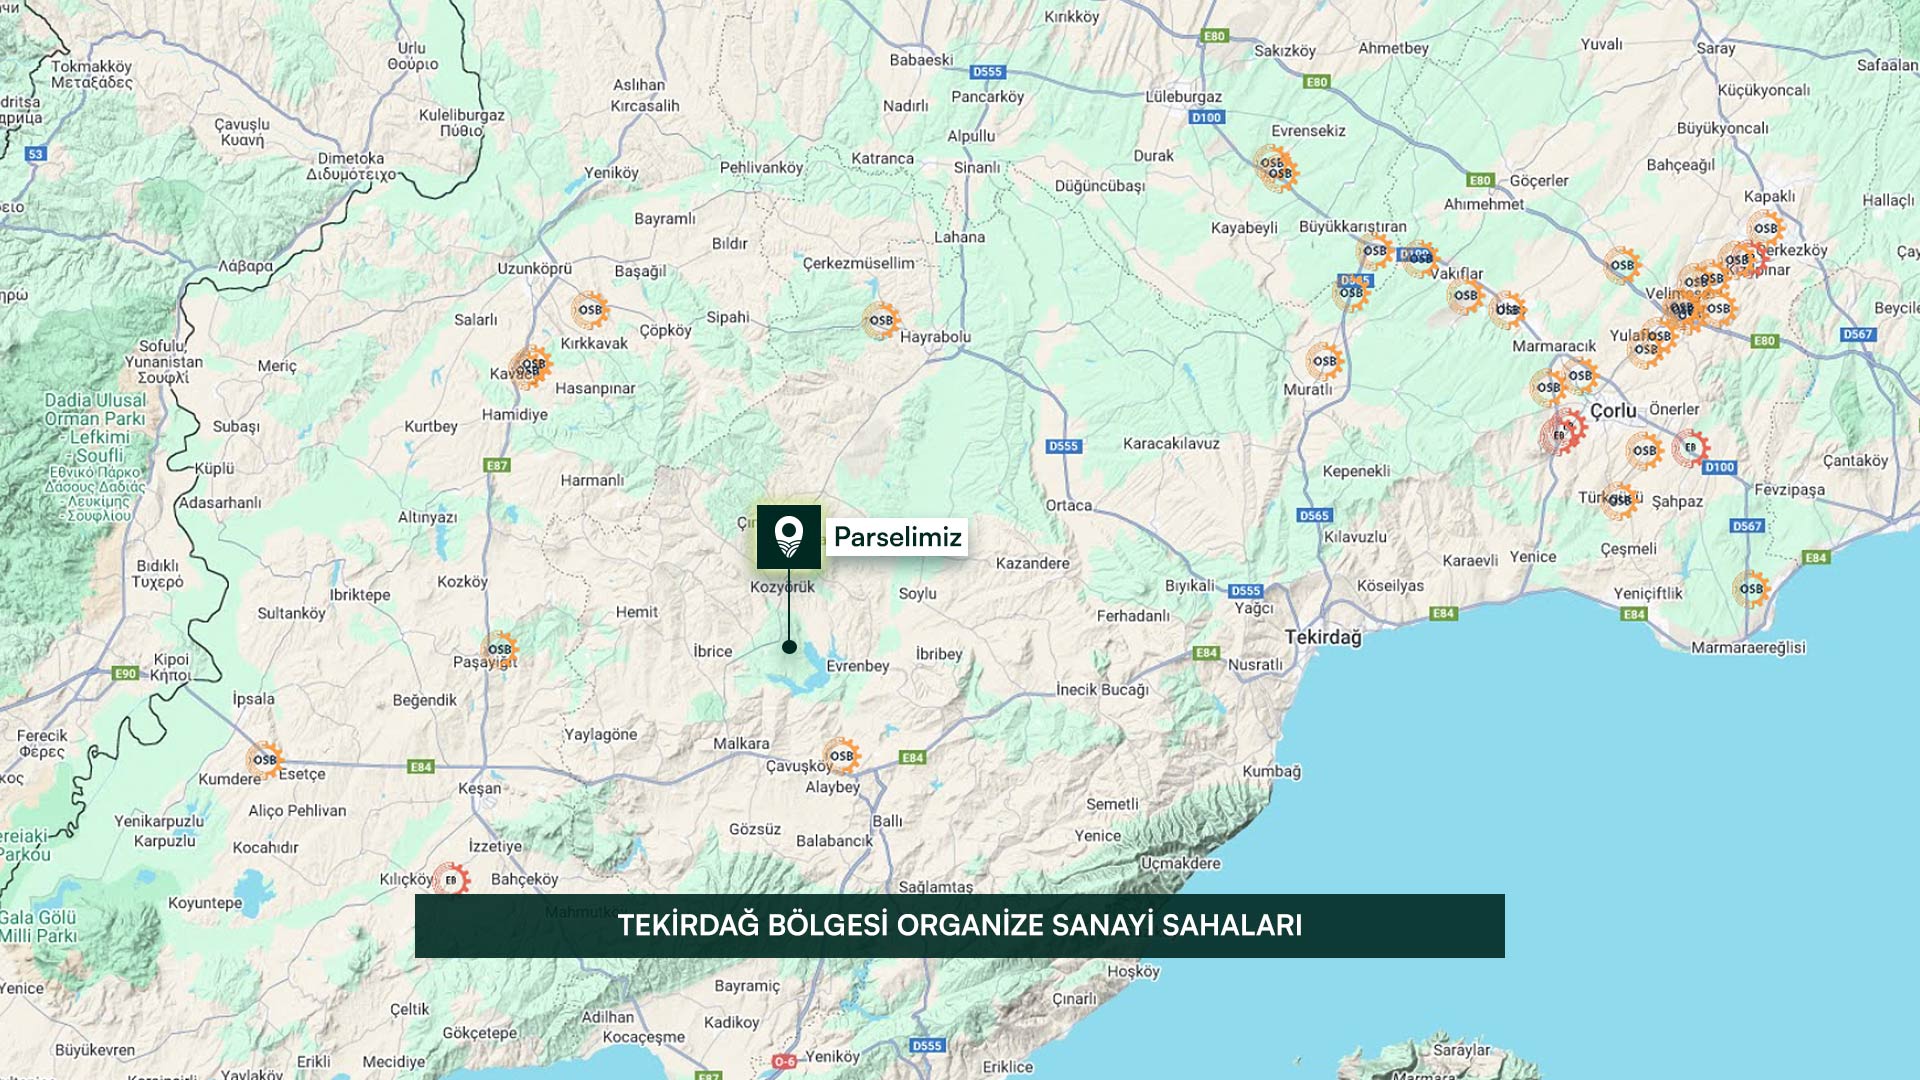Open the OSB marker above Kırkkavak
Image resolution: width=1920 pixels, height=1080 pixels.
[590, 310]
